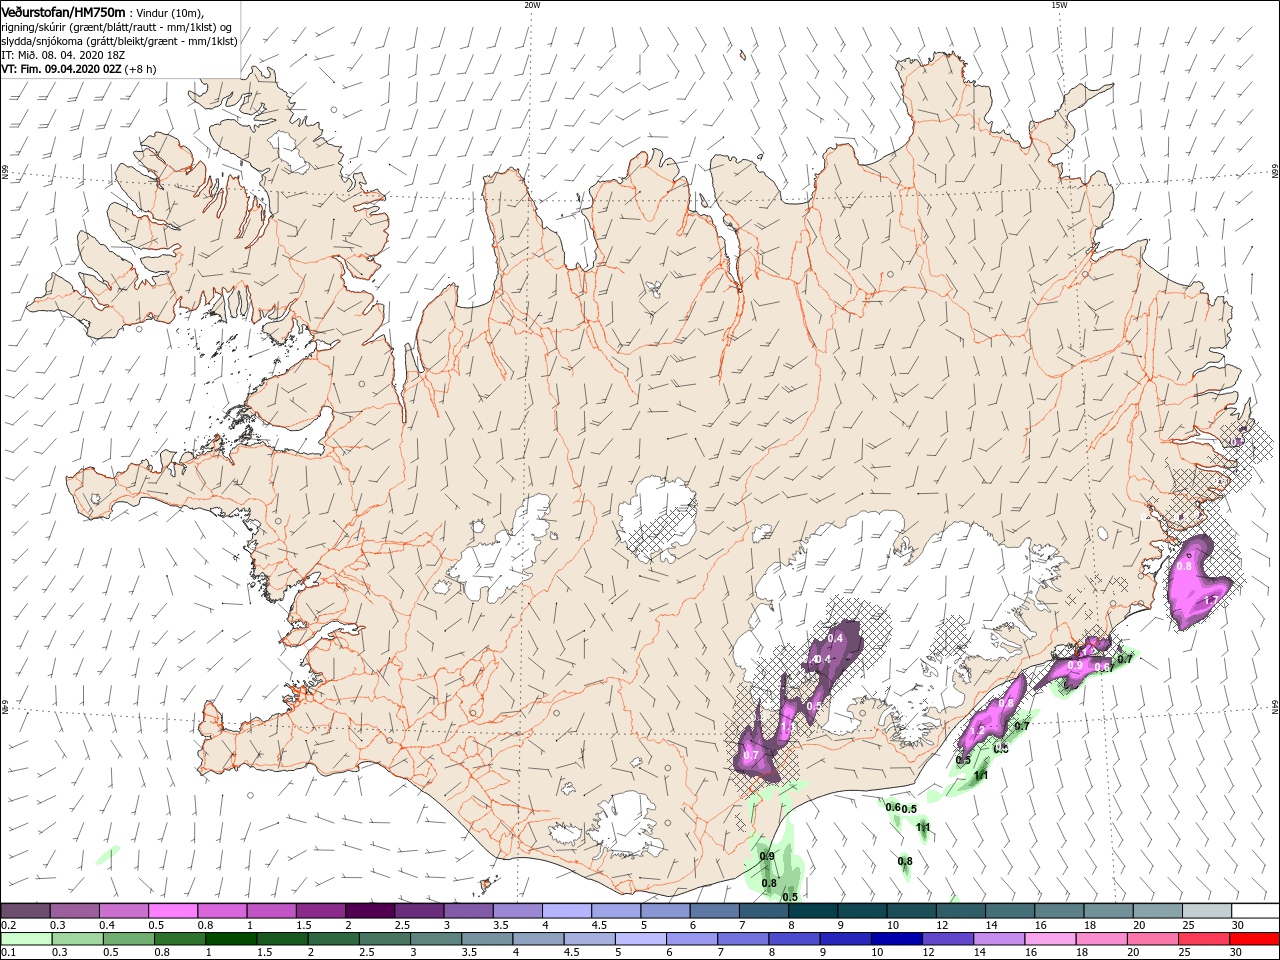The height and width of the screenshot is (960, 1280).
Task: Select the darkest purple 2 swatch, upper legend
Action: pos(370,911)
